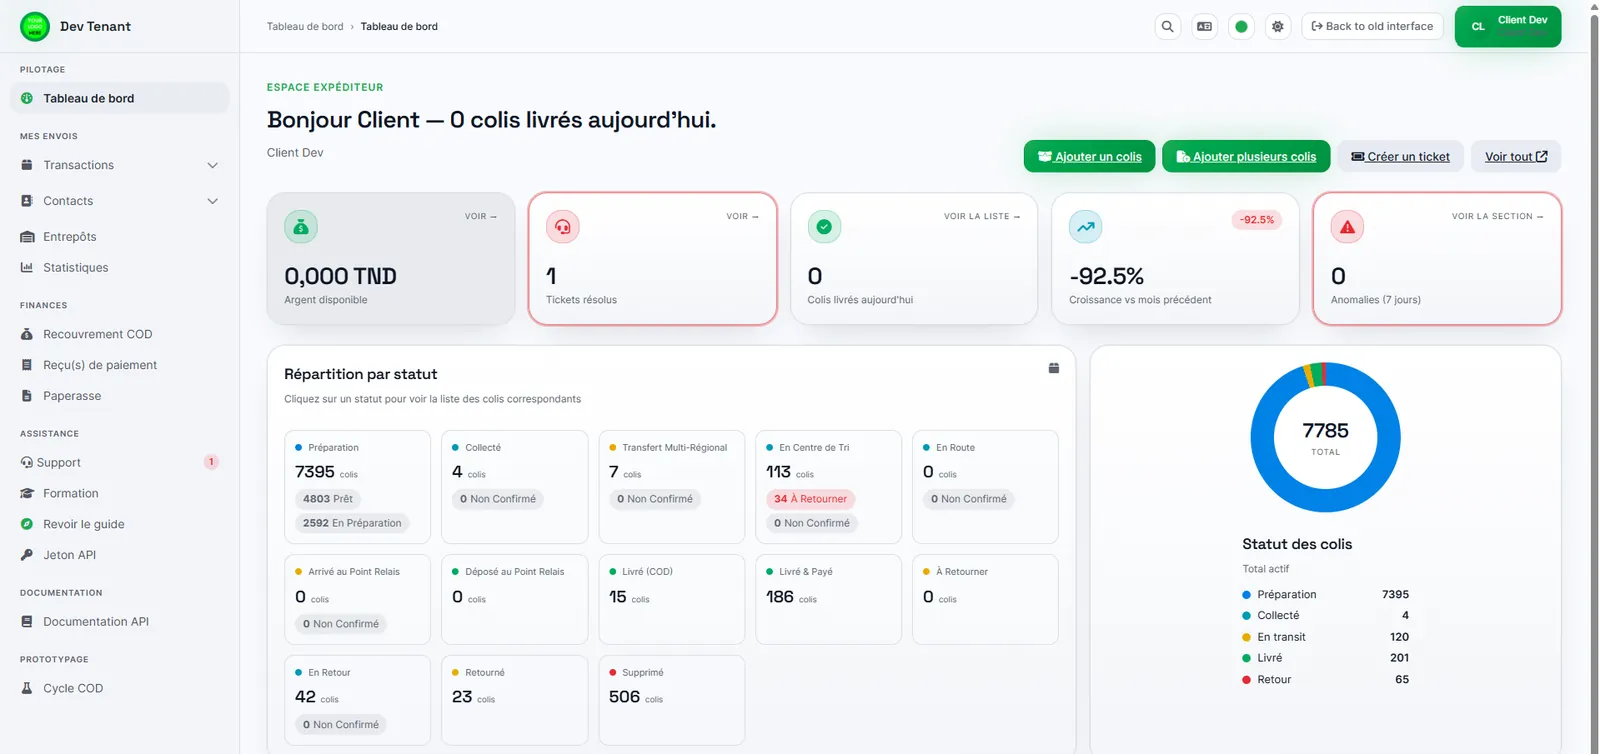
Task: Open the En Route status card
Action: pos(986,487)
